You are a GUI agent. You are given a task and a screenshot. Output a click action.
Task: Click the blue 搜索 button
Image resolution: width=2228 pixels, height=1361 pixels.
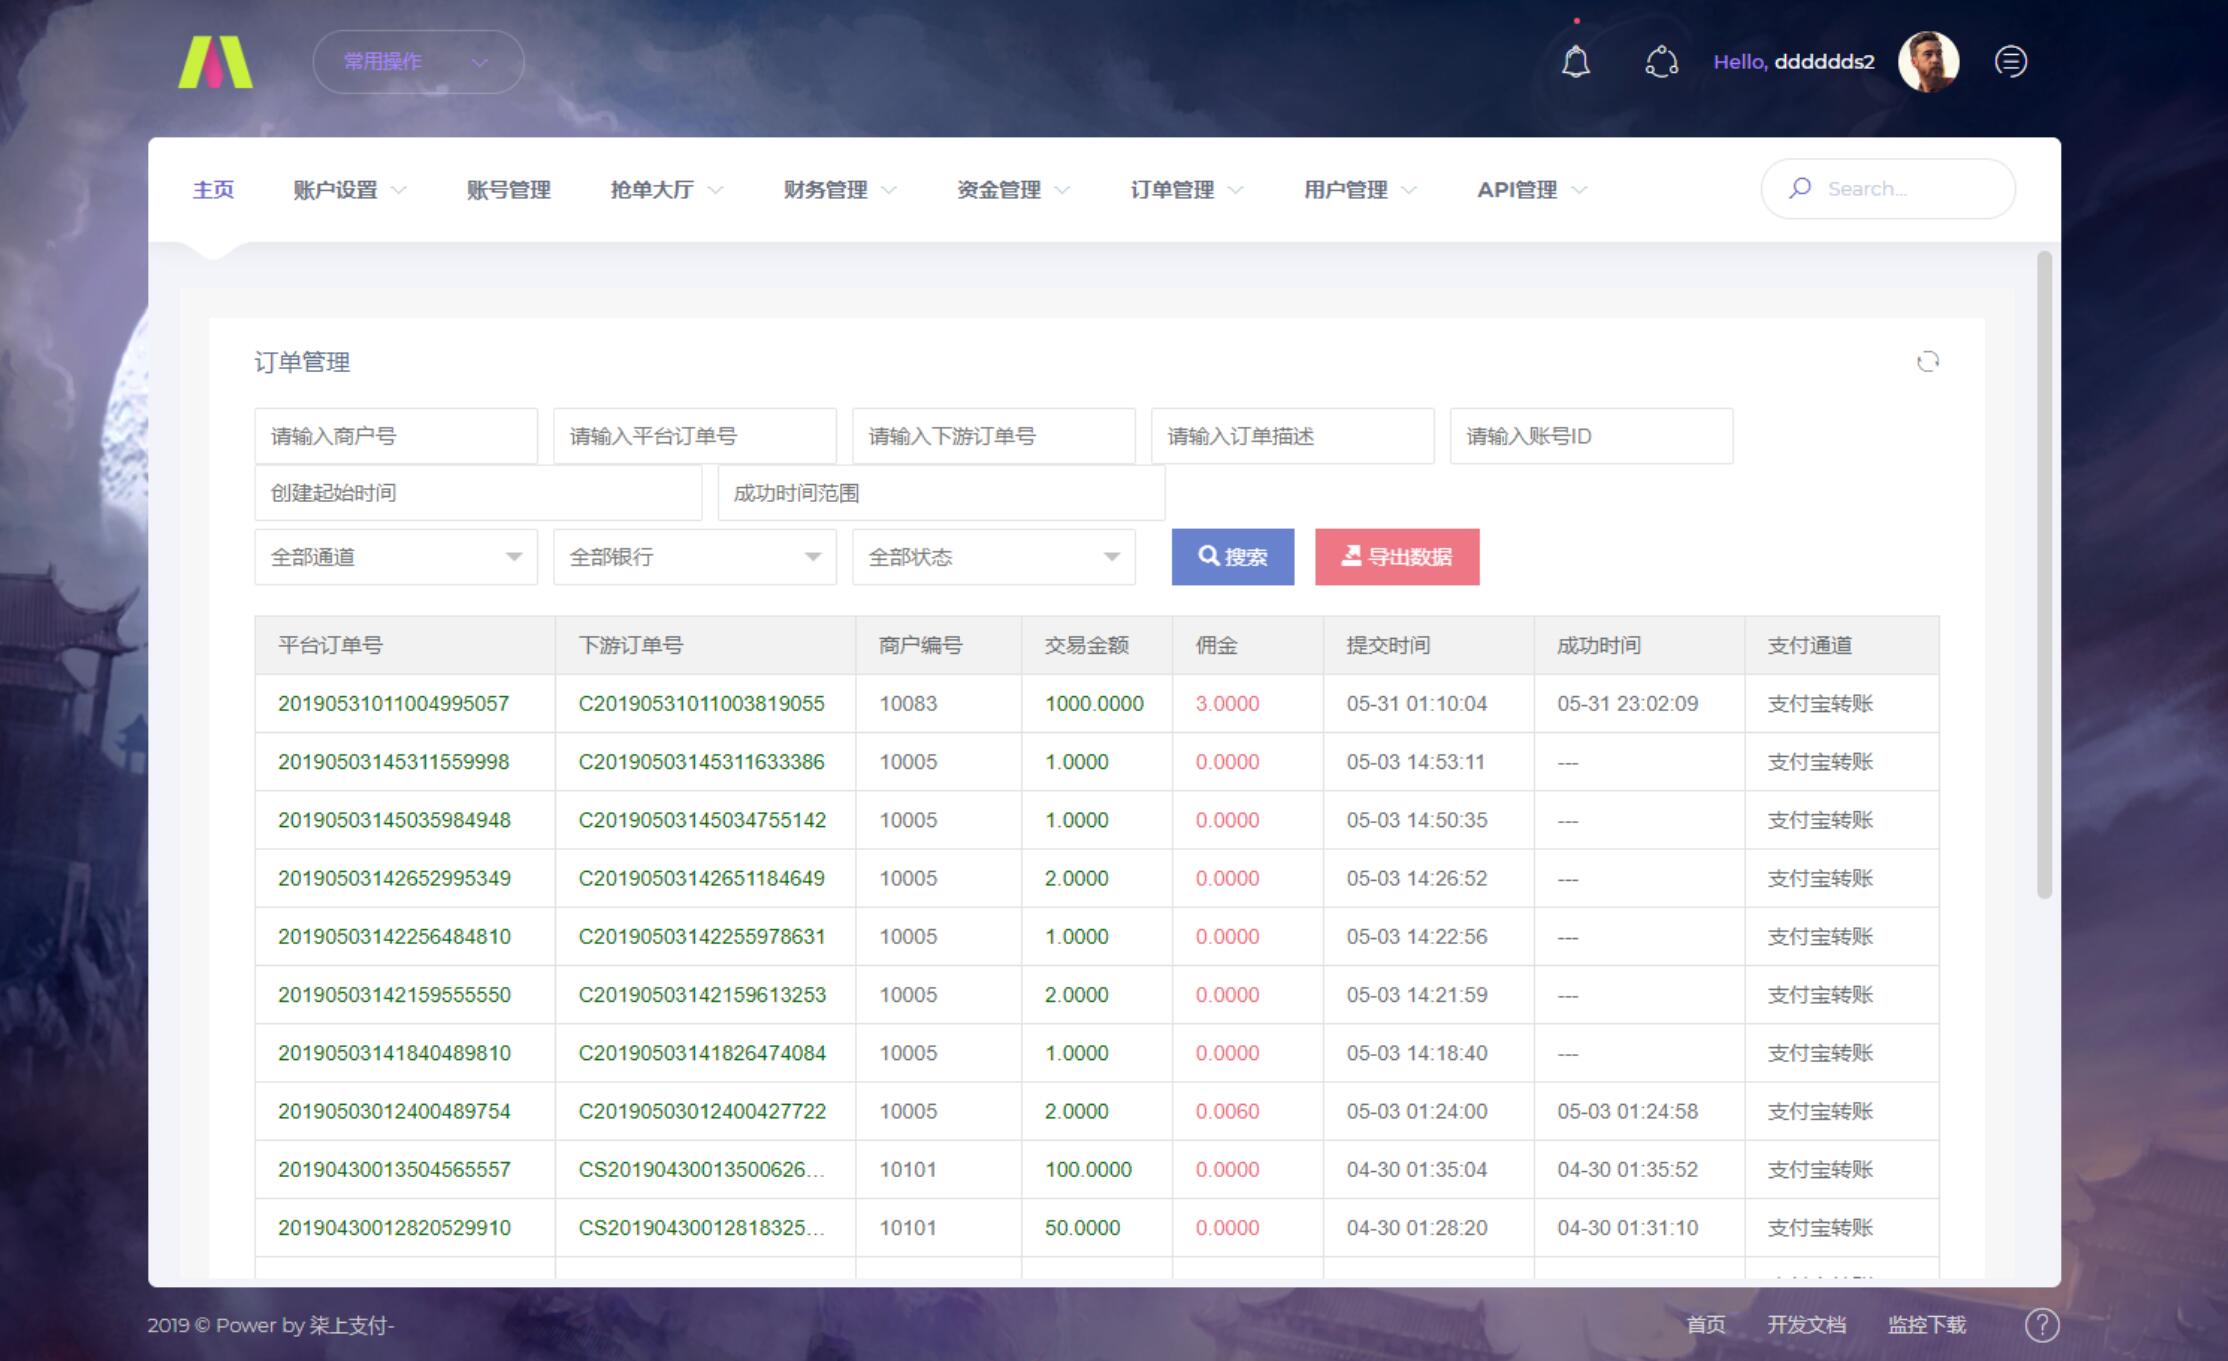coord(1232,557)
